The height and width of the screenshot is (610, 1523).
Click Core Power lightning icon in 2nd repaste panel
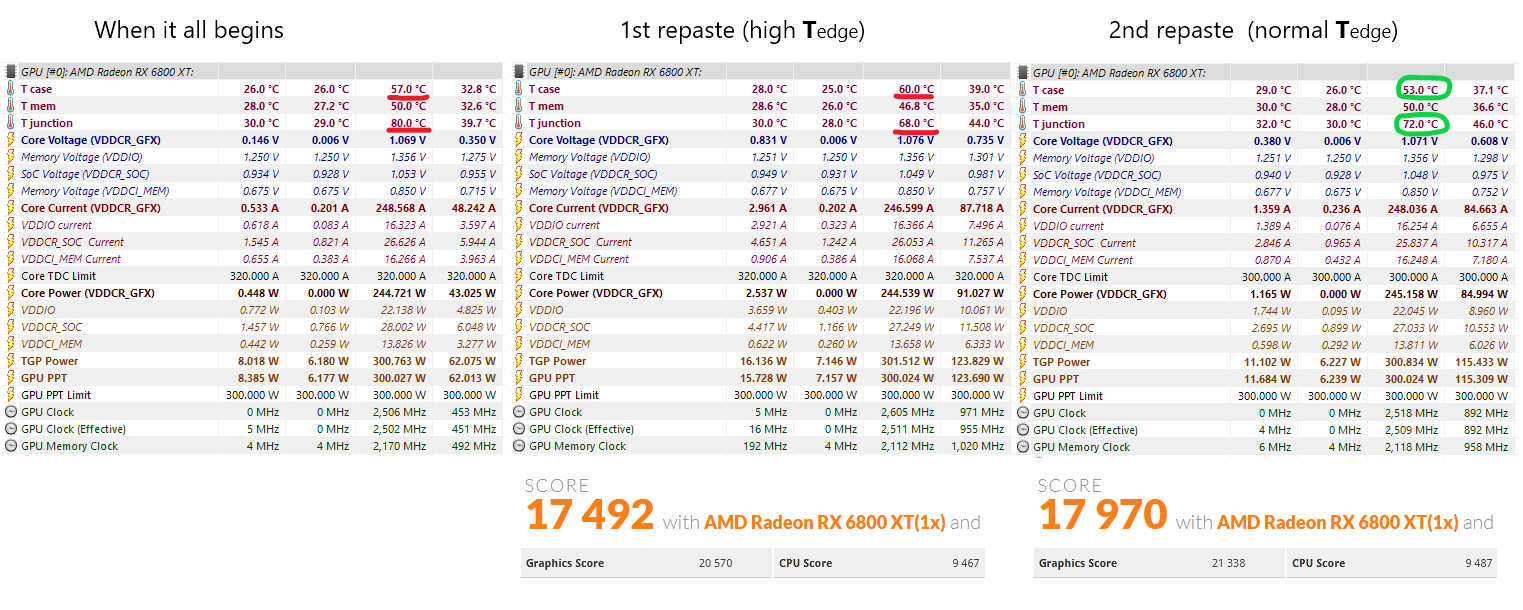point(1023,294)
